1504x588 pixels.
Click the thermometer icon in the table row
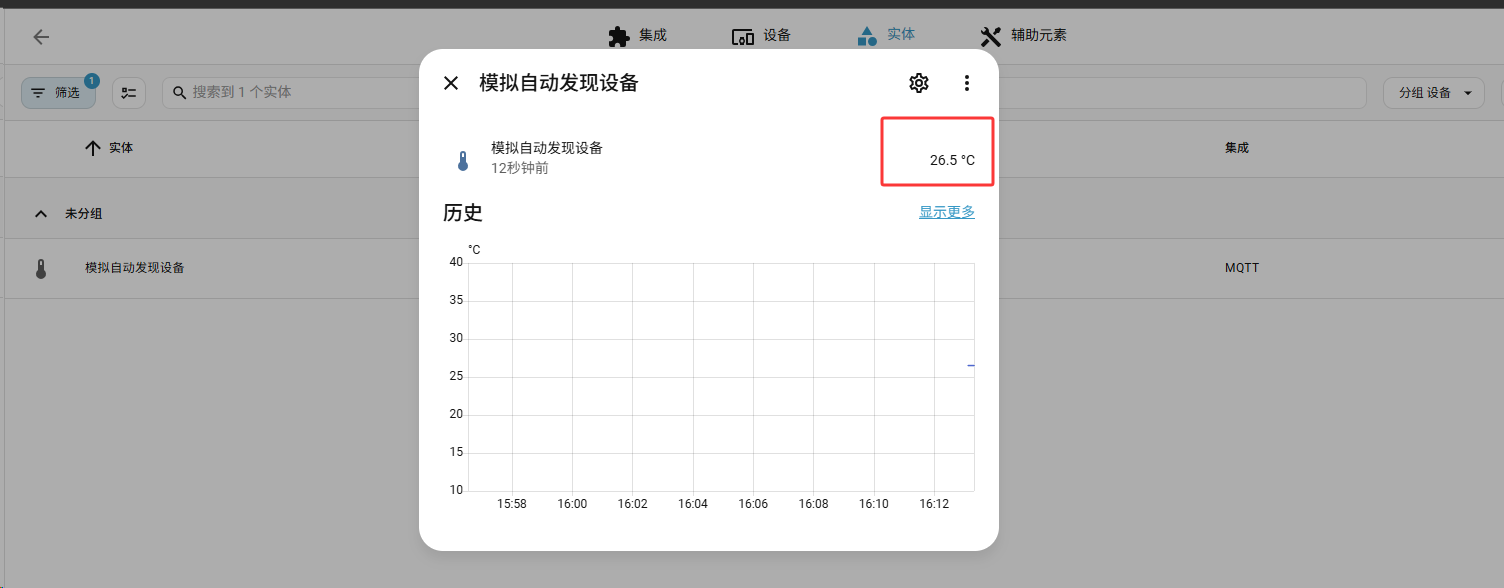(x=41, y=268)
